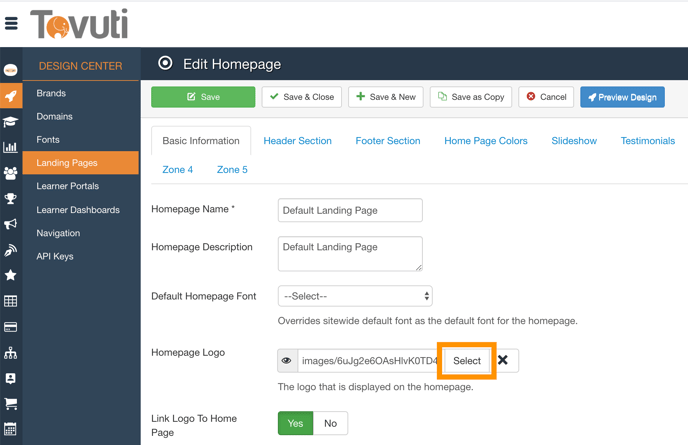Open the Default Homepage Font dropdown
Screen dimensions: 688x445
(355, 296)
